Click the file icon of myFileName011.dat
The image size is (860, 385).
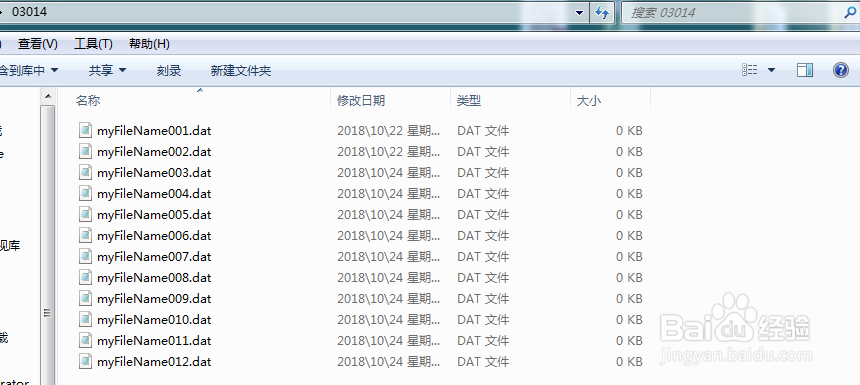[85, 341]
